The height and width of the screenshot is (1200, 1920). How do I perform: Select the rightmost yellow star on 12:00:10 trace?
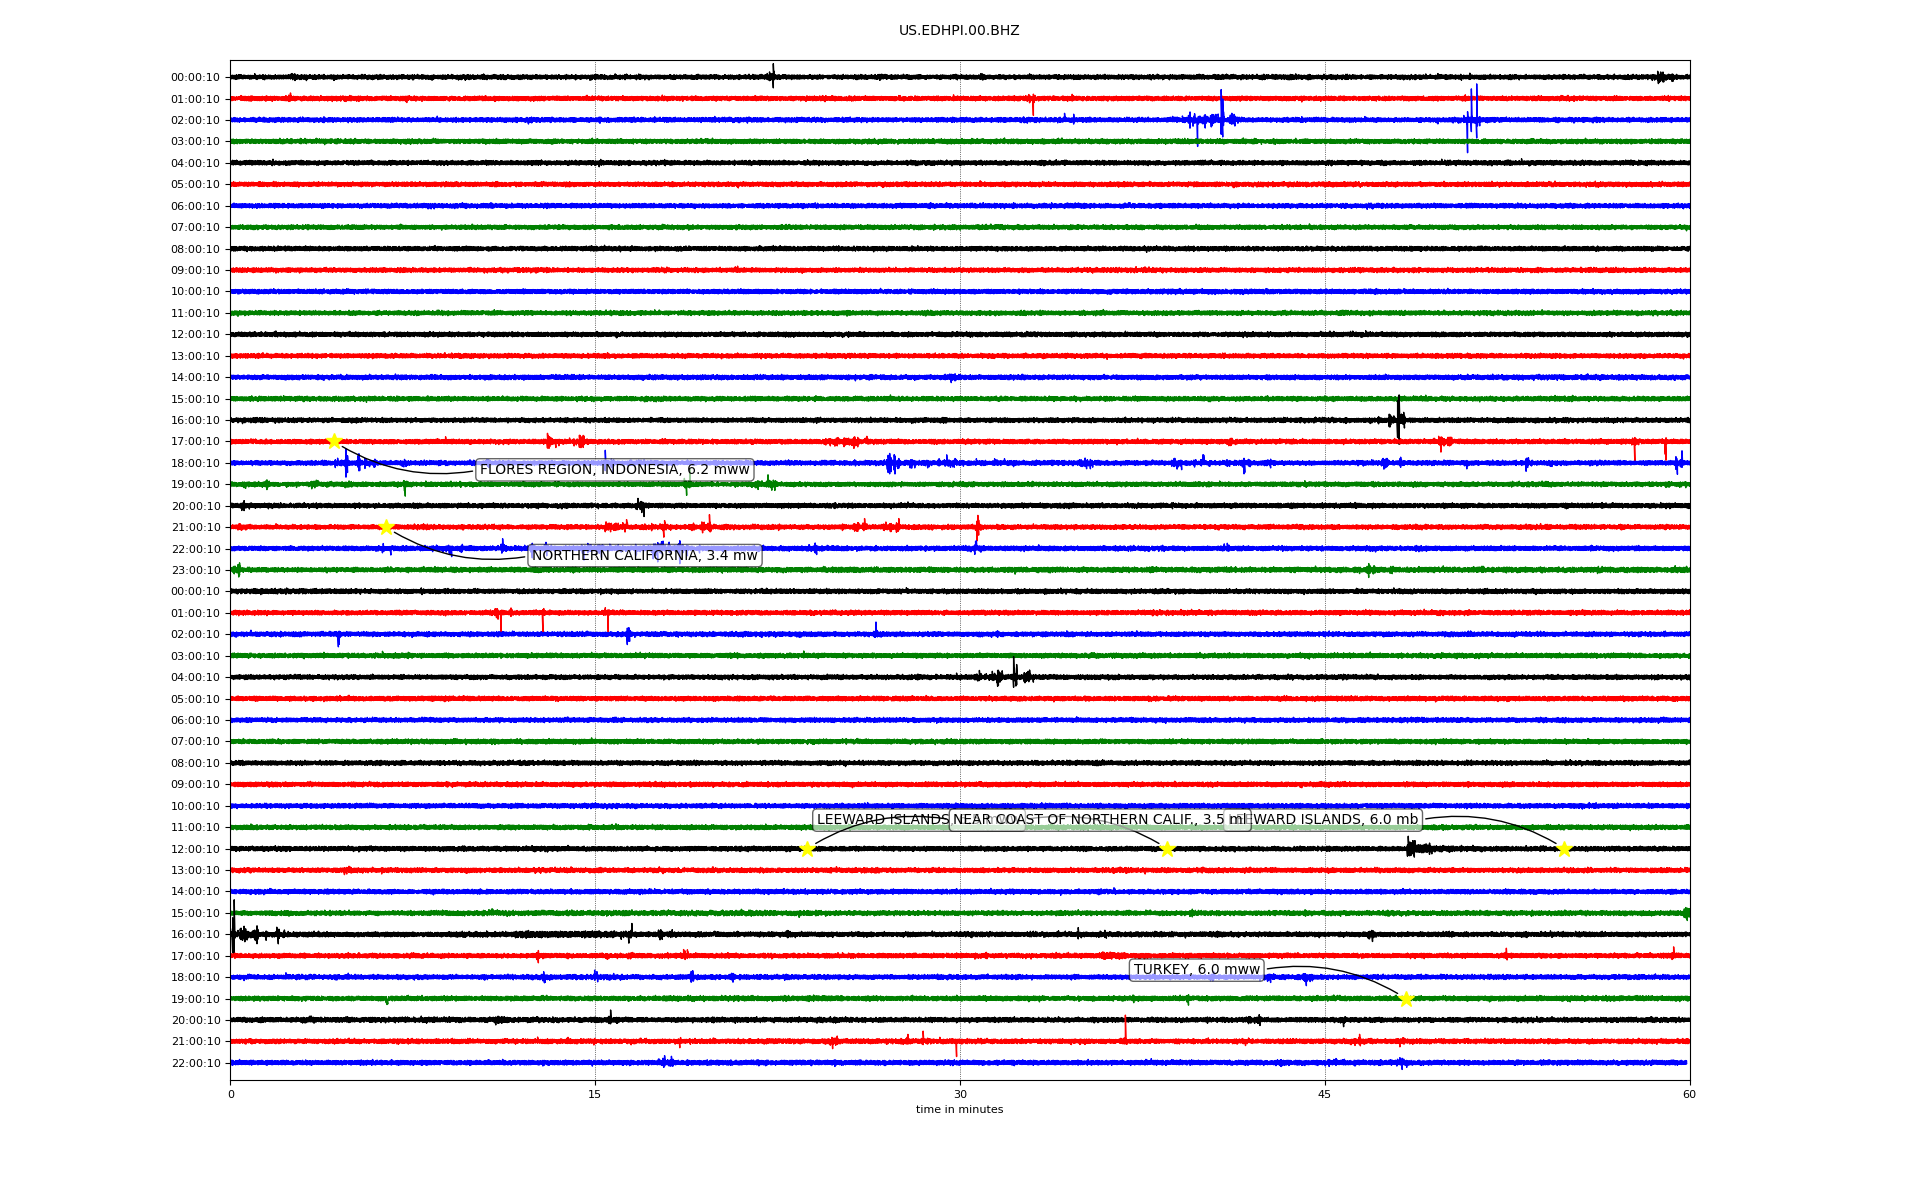coord(1564,849)
